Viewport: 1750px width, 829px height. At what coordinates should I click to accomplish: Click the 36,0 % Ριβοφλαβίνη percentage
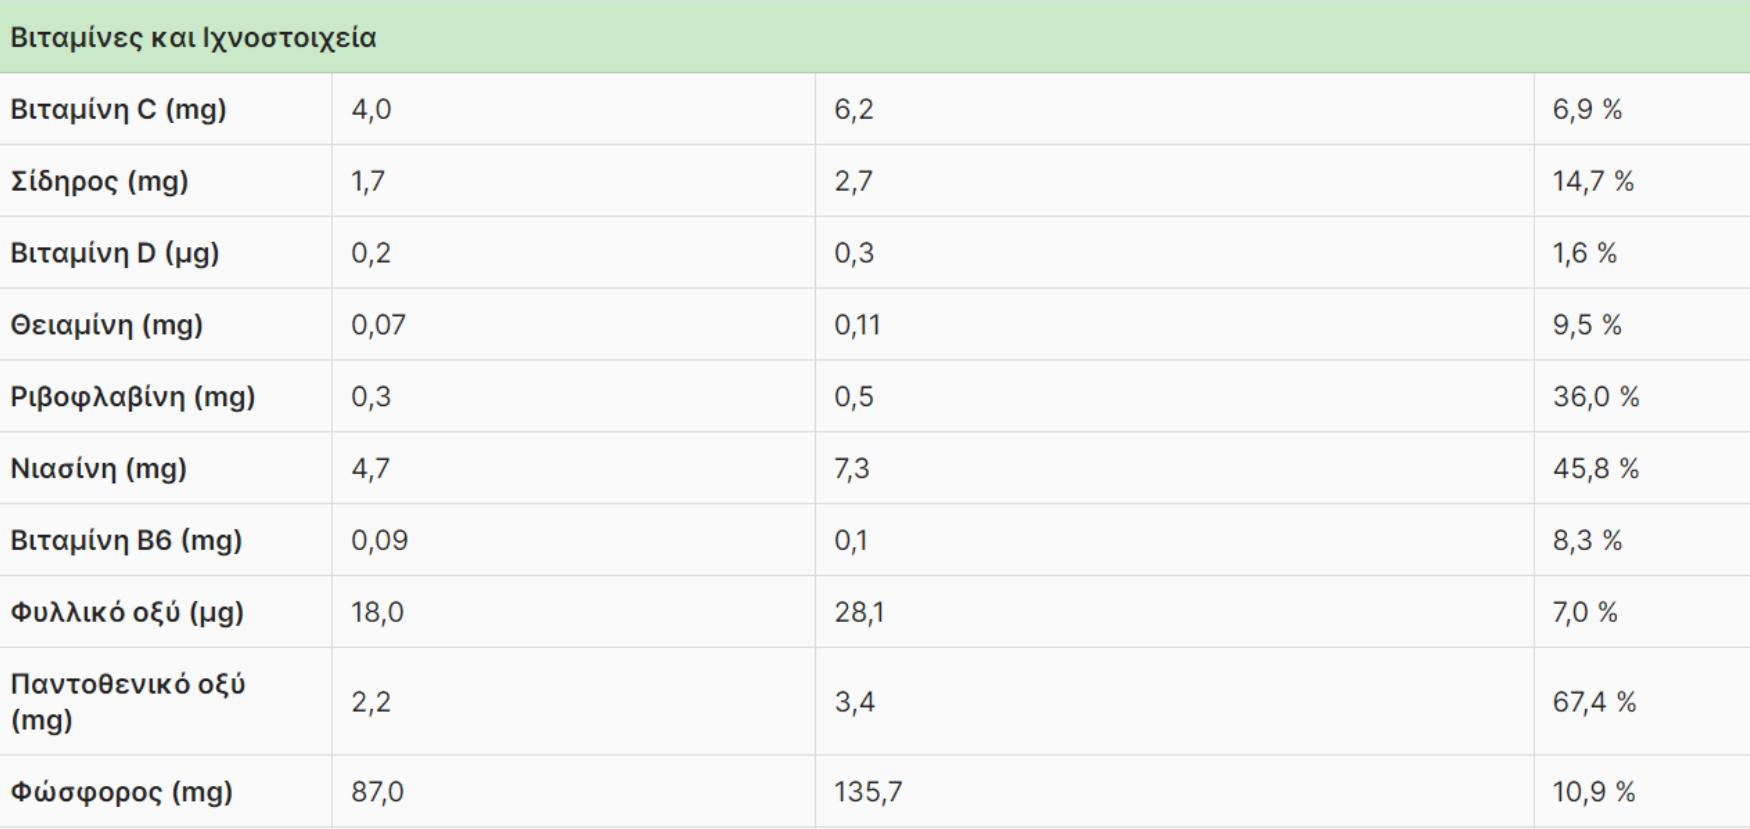pyautogui.click(x=1596, y=397)
